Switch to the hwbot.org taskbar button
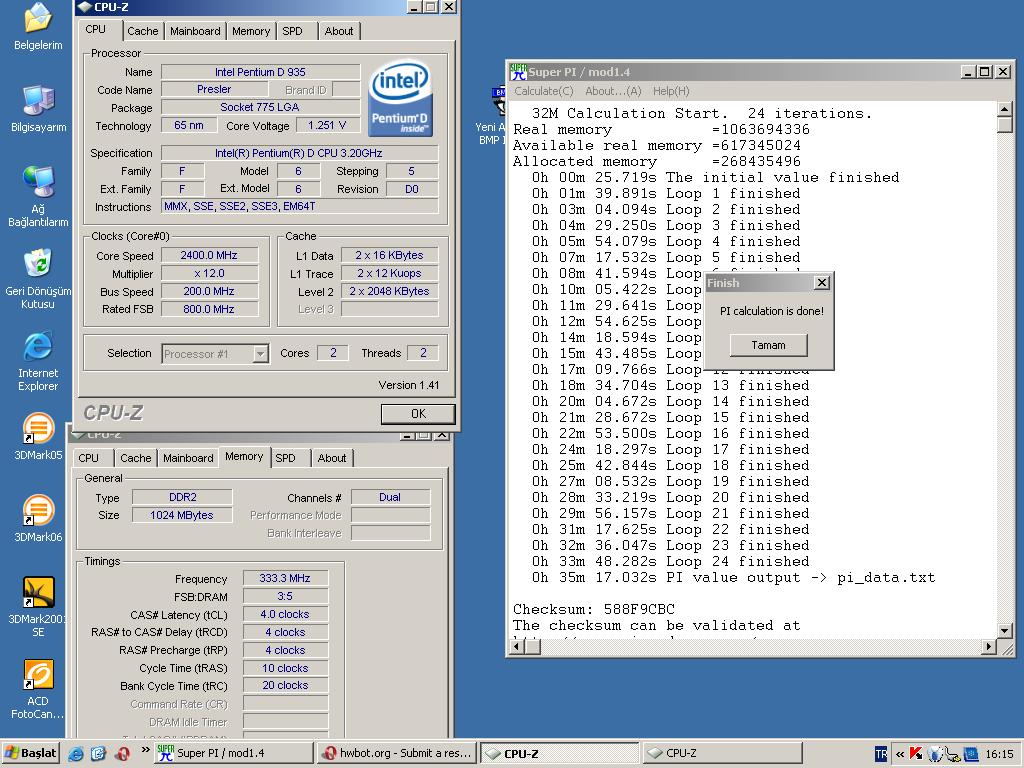This screenshot has height=768, width=1024. (x=397, y=753)
